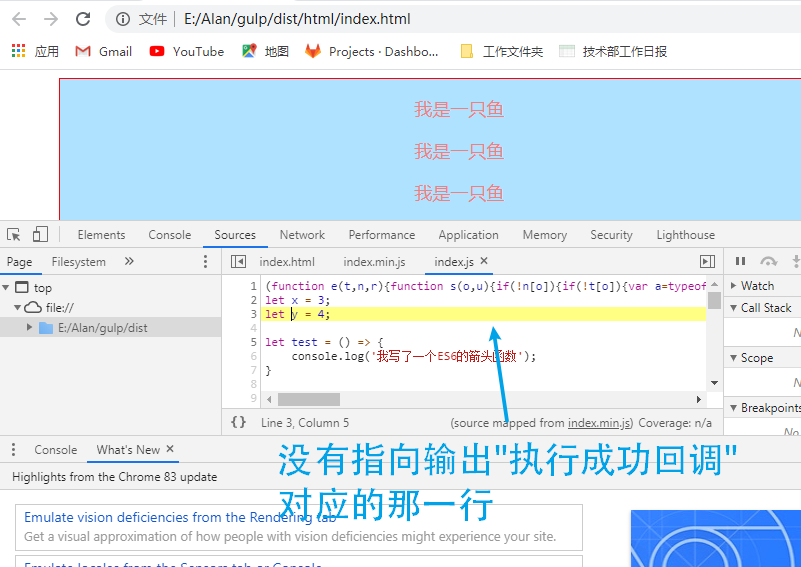
Task: Switch to the Application tab
Action: (468, 235)
